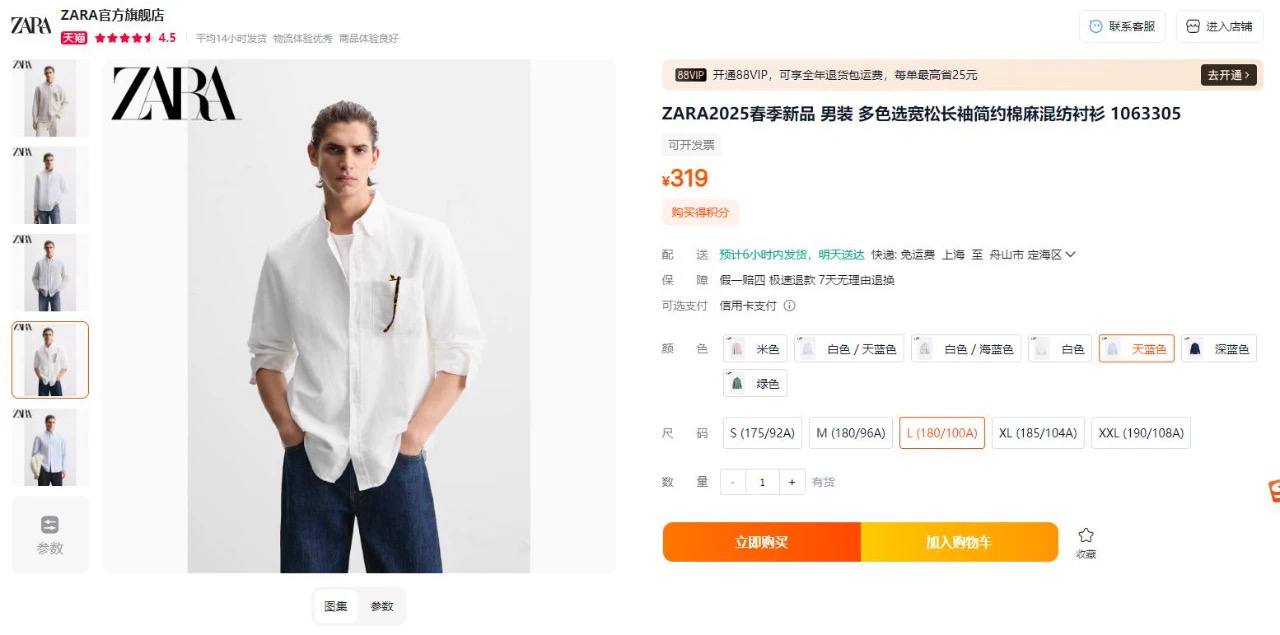Select the first beige shirt thumbnail
The height and width of the screenshot is (635, 1280).
(x=50, y=98)
